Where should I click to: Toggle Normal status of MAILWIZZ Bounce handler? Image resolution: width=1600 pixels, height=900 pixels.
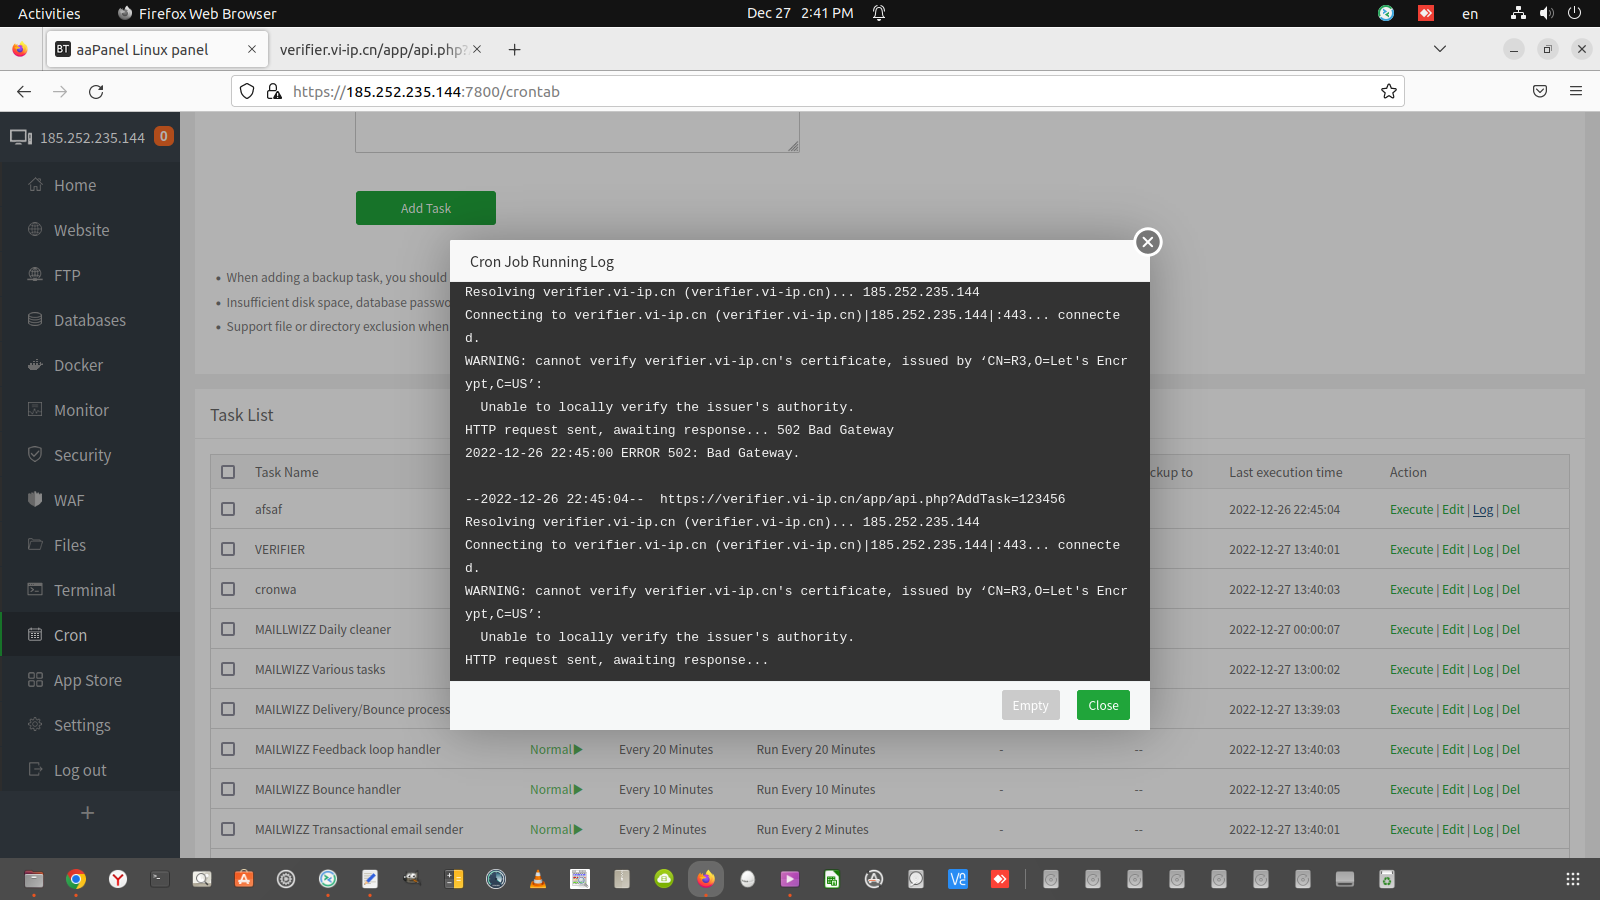pos(556,789)
